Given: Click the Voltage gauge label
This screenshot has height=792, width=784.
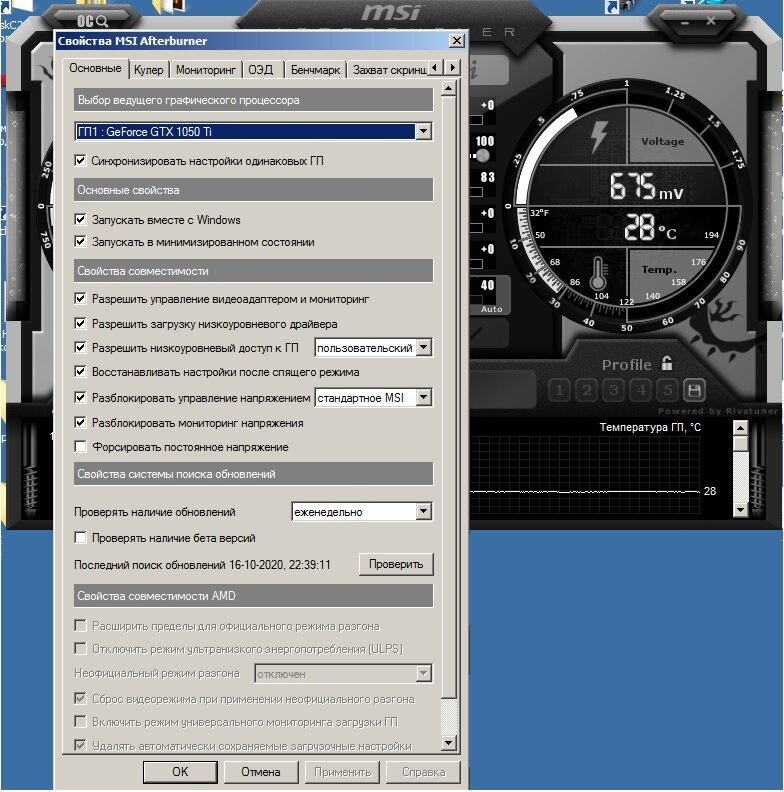Looking at the screenshot, I should click(662, 141).
